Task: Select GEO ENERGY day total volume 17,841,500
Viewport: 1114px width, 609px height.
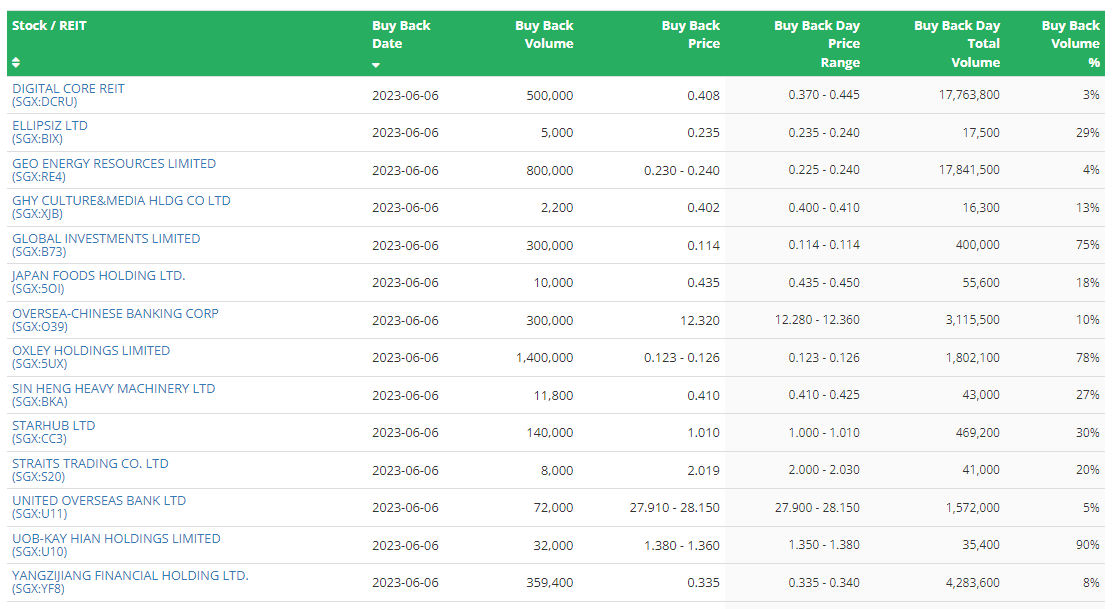Action: click(969, 170)
